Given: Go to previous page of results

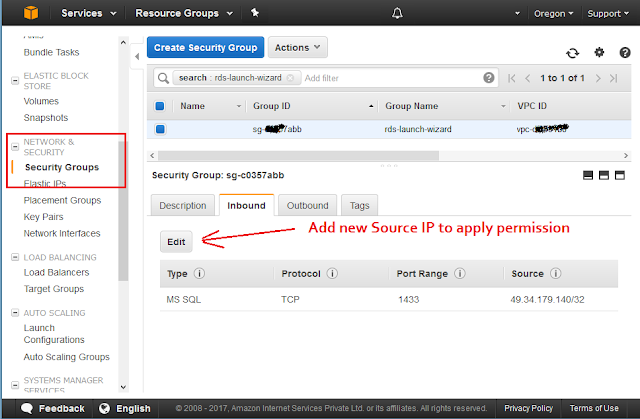Looking at the screenshot, I should click(527, 78).
